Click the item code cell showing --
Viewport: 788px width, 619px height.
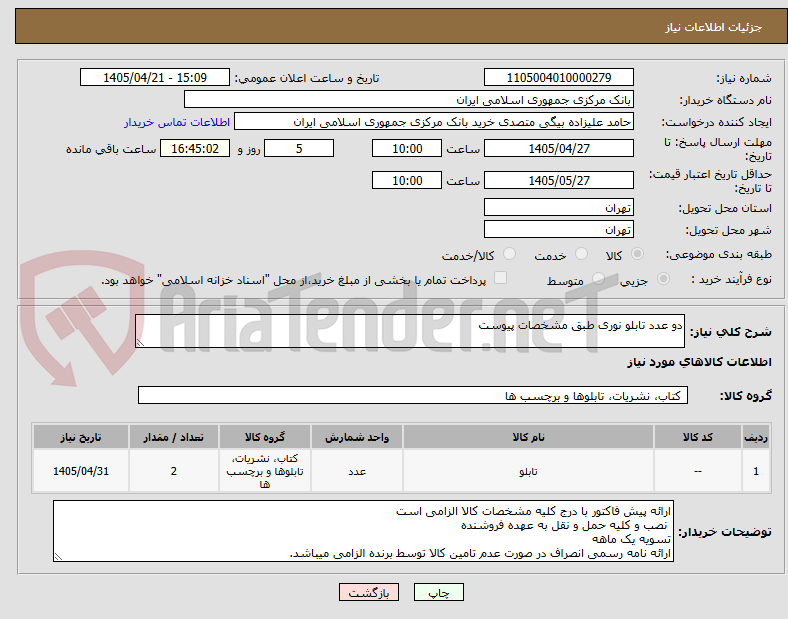(x=698, y=471)
